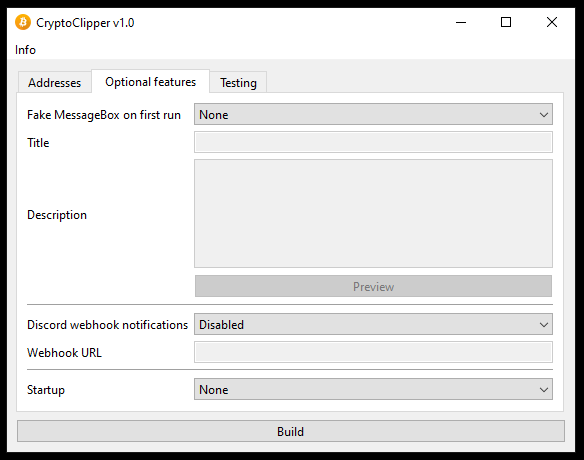The image size is (584, 460).
Task: Switch to the Testing tab
Action: [x=238, y=82]
